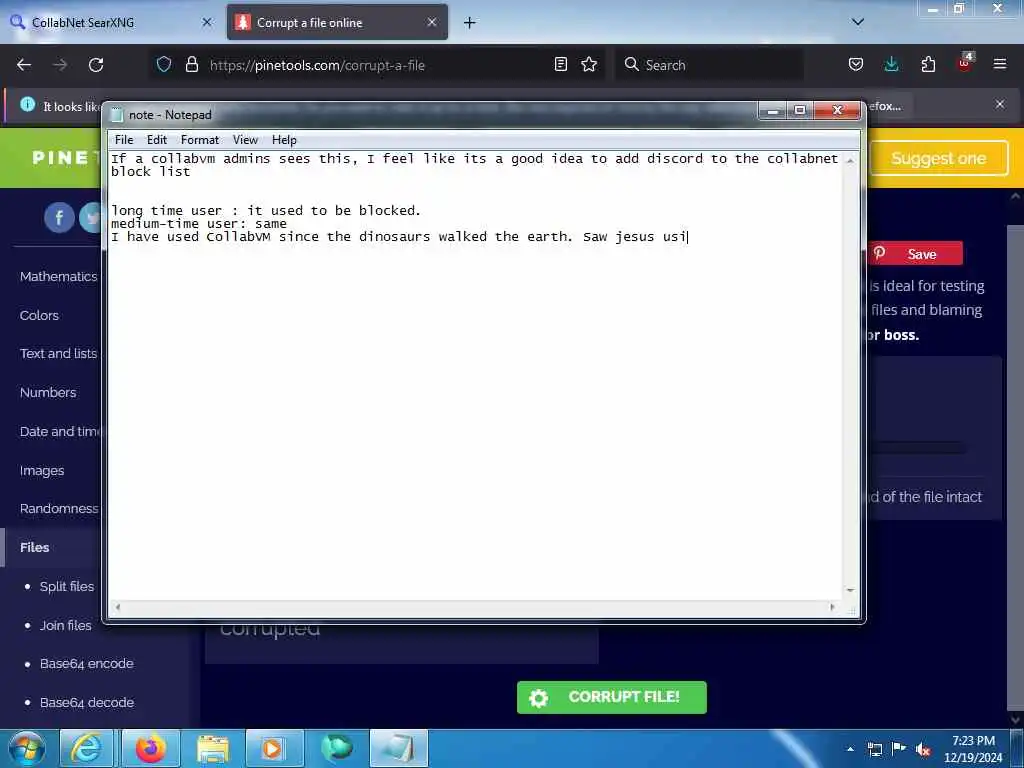The image size is (1024, 768).
Task: Click the Suggest one button
Action: tap(938, 158)
